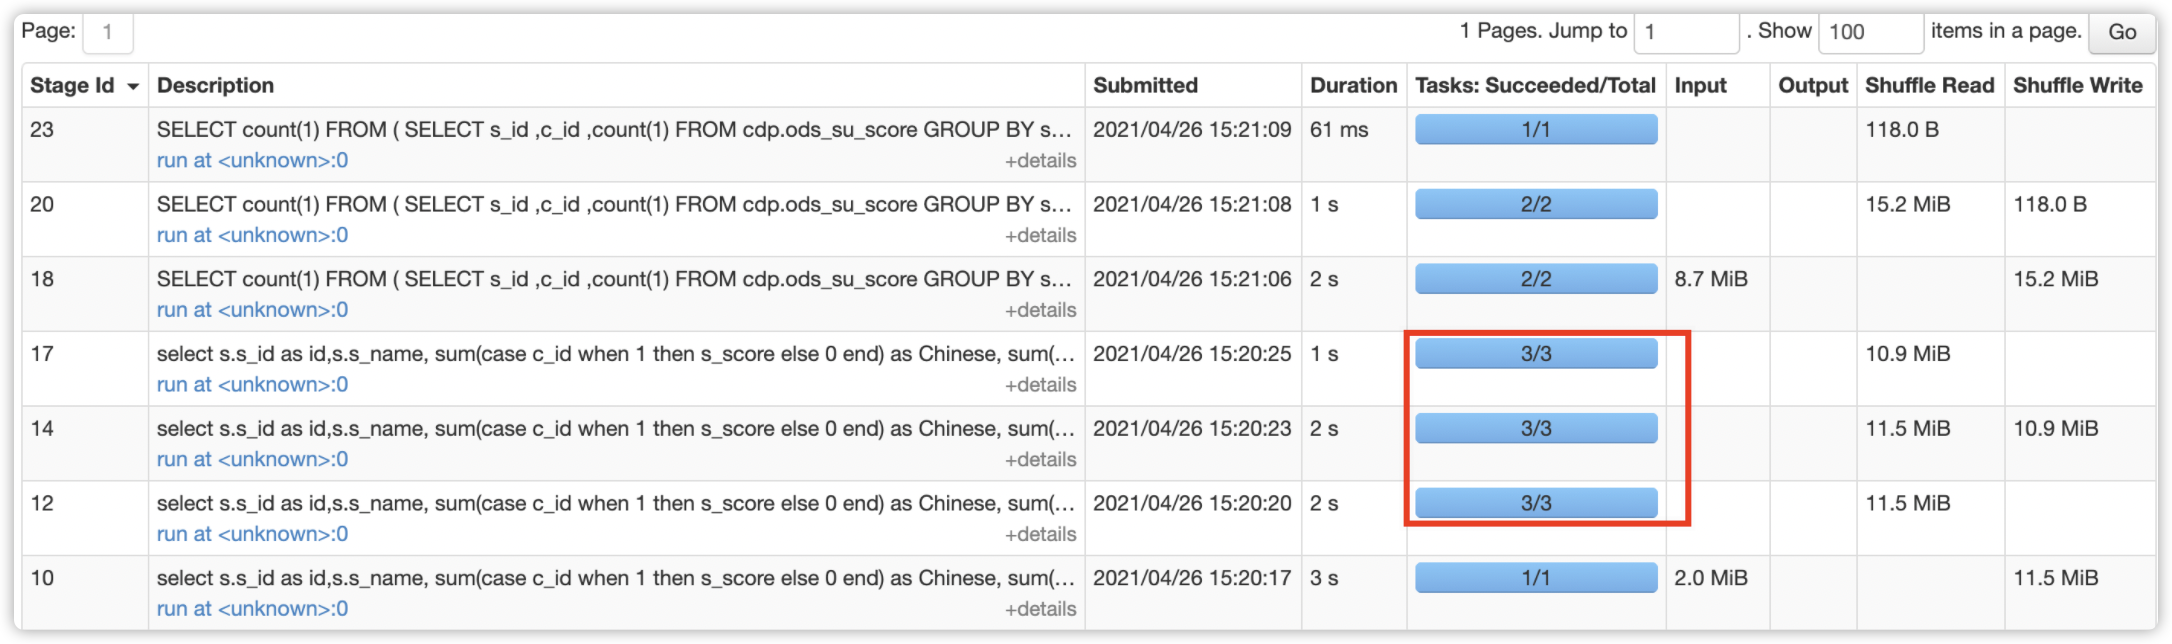Image resolution: width=2172 pixels, height=644 pixels.
Task: Open the stage 18 description link
Action: [x=252, y=310]
